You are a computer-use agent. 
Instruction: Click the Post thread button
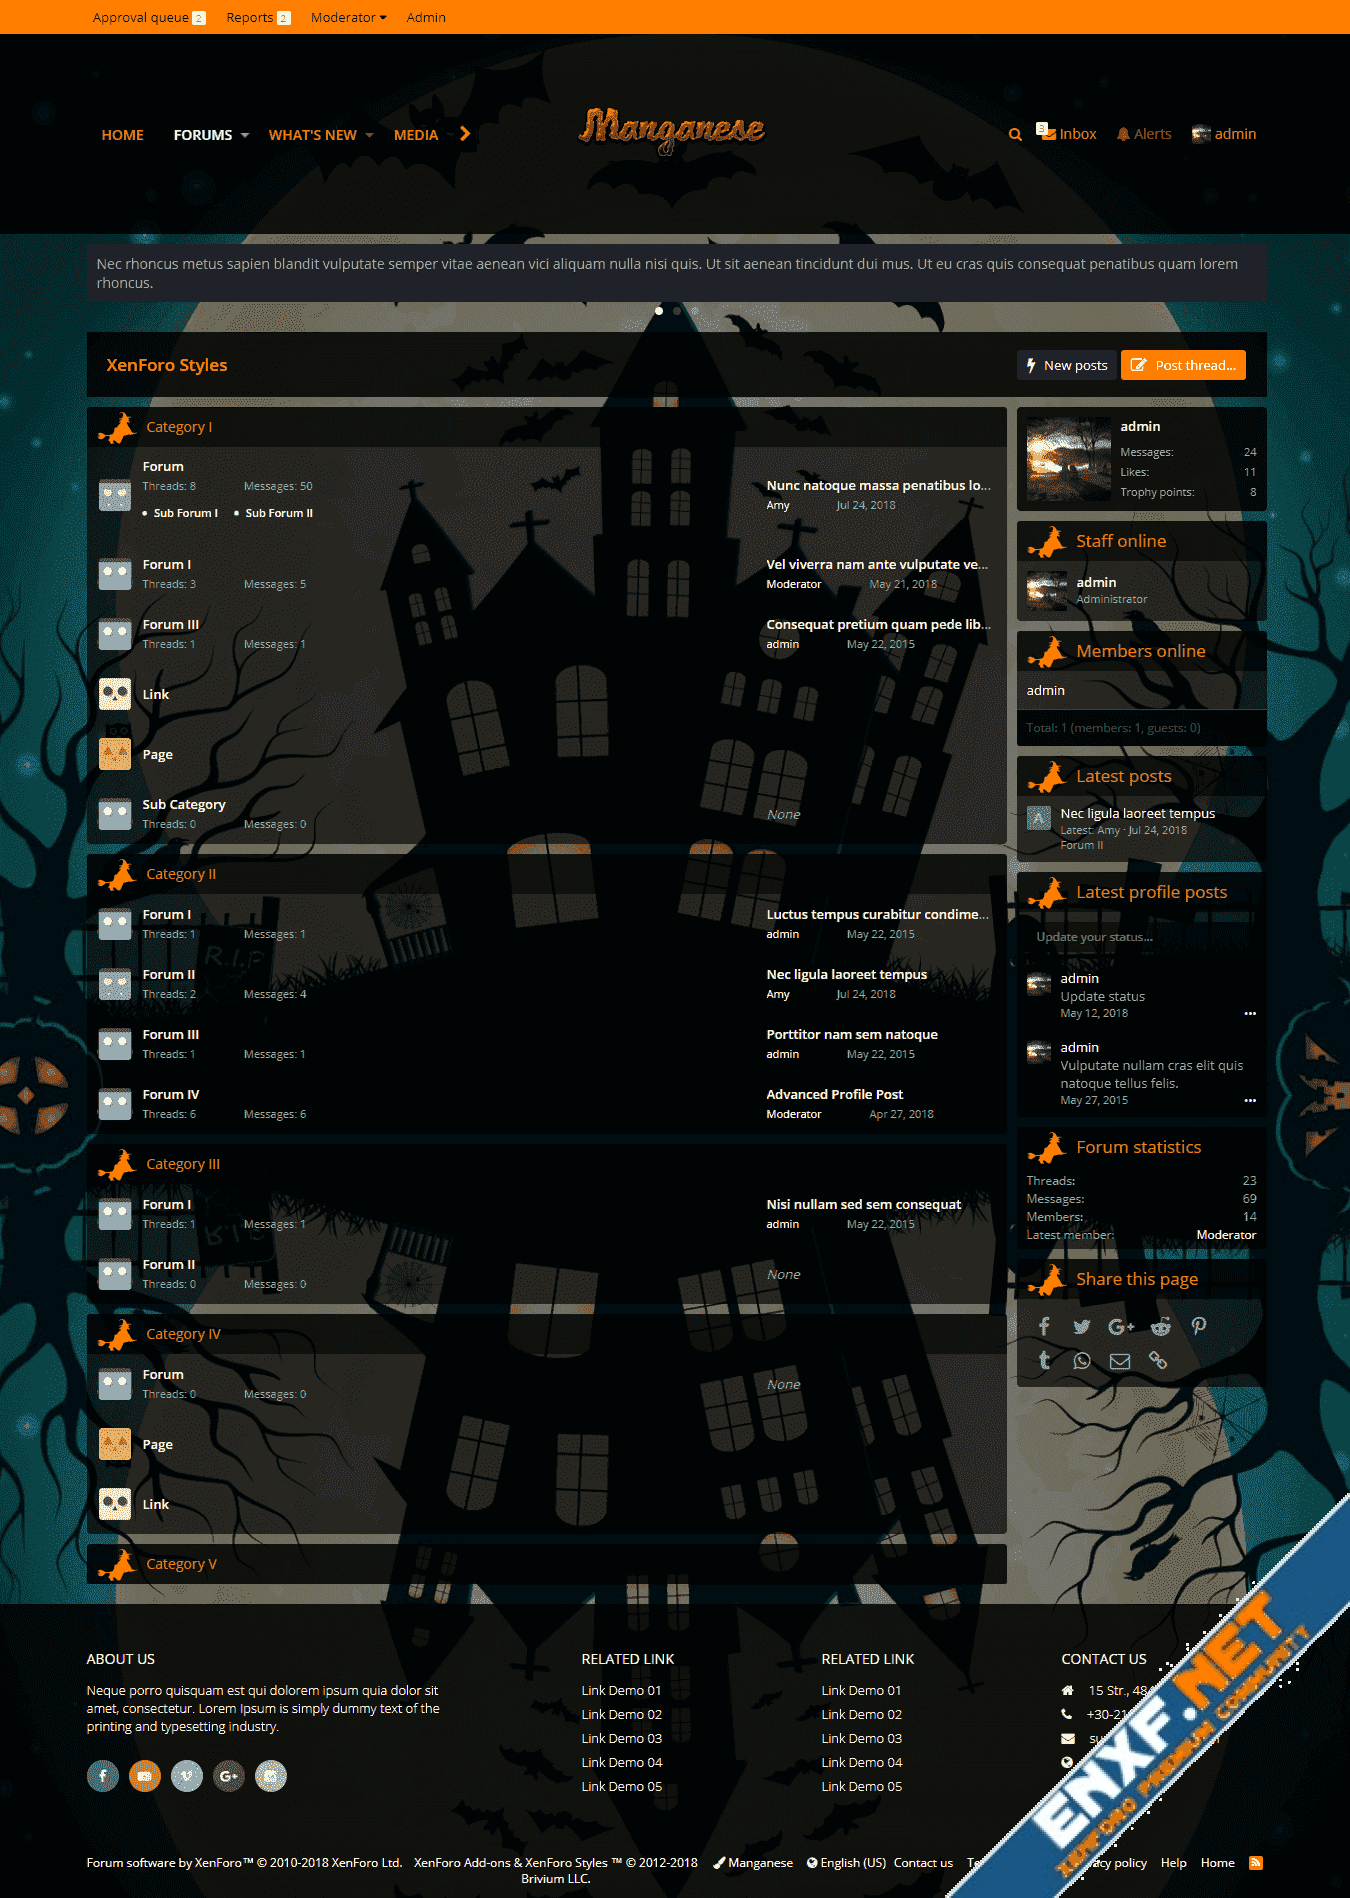coord(1183,365)
